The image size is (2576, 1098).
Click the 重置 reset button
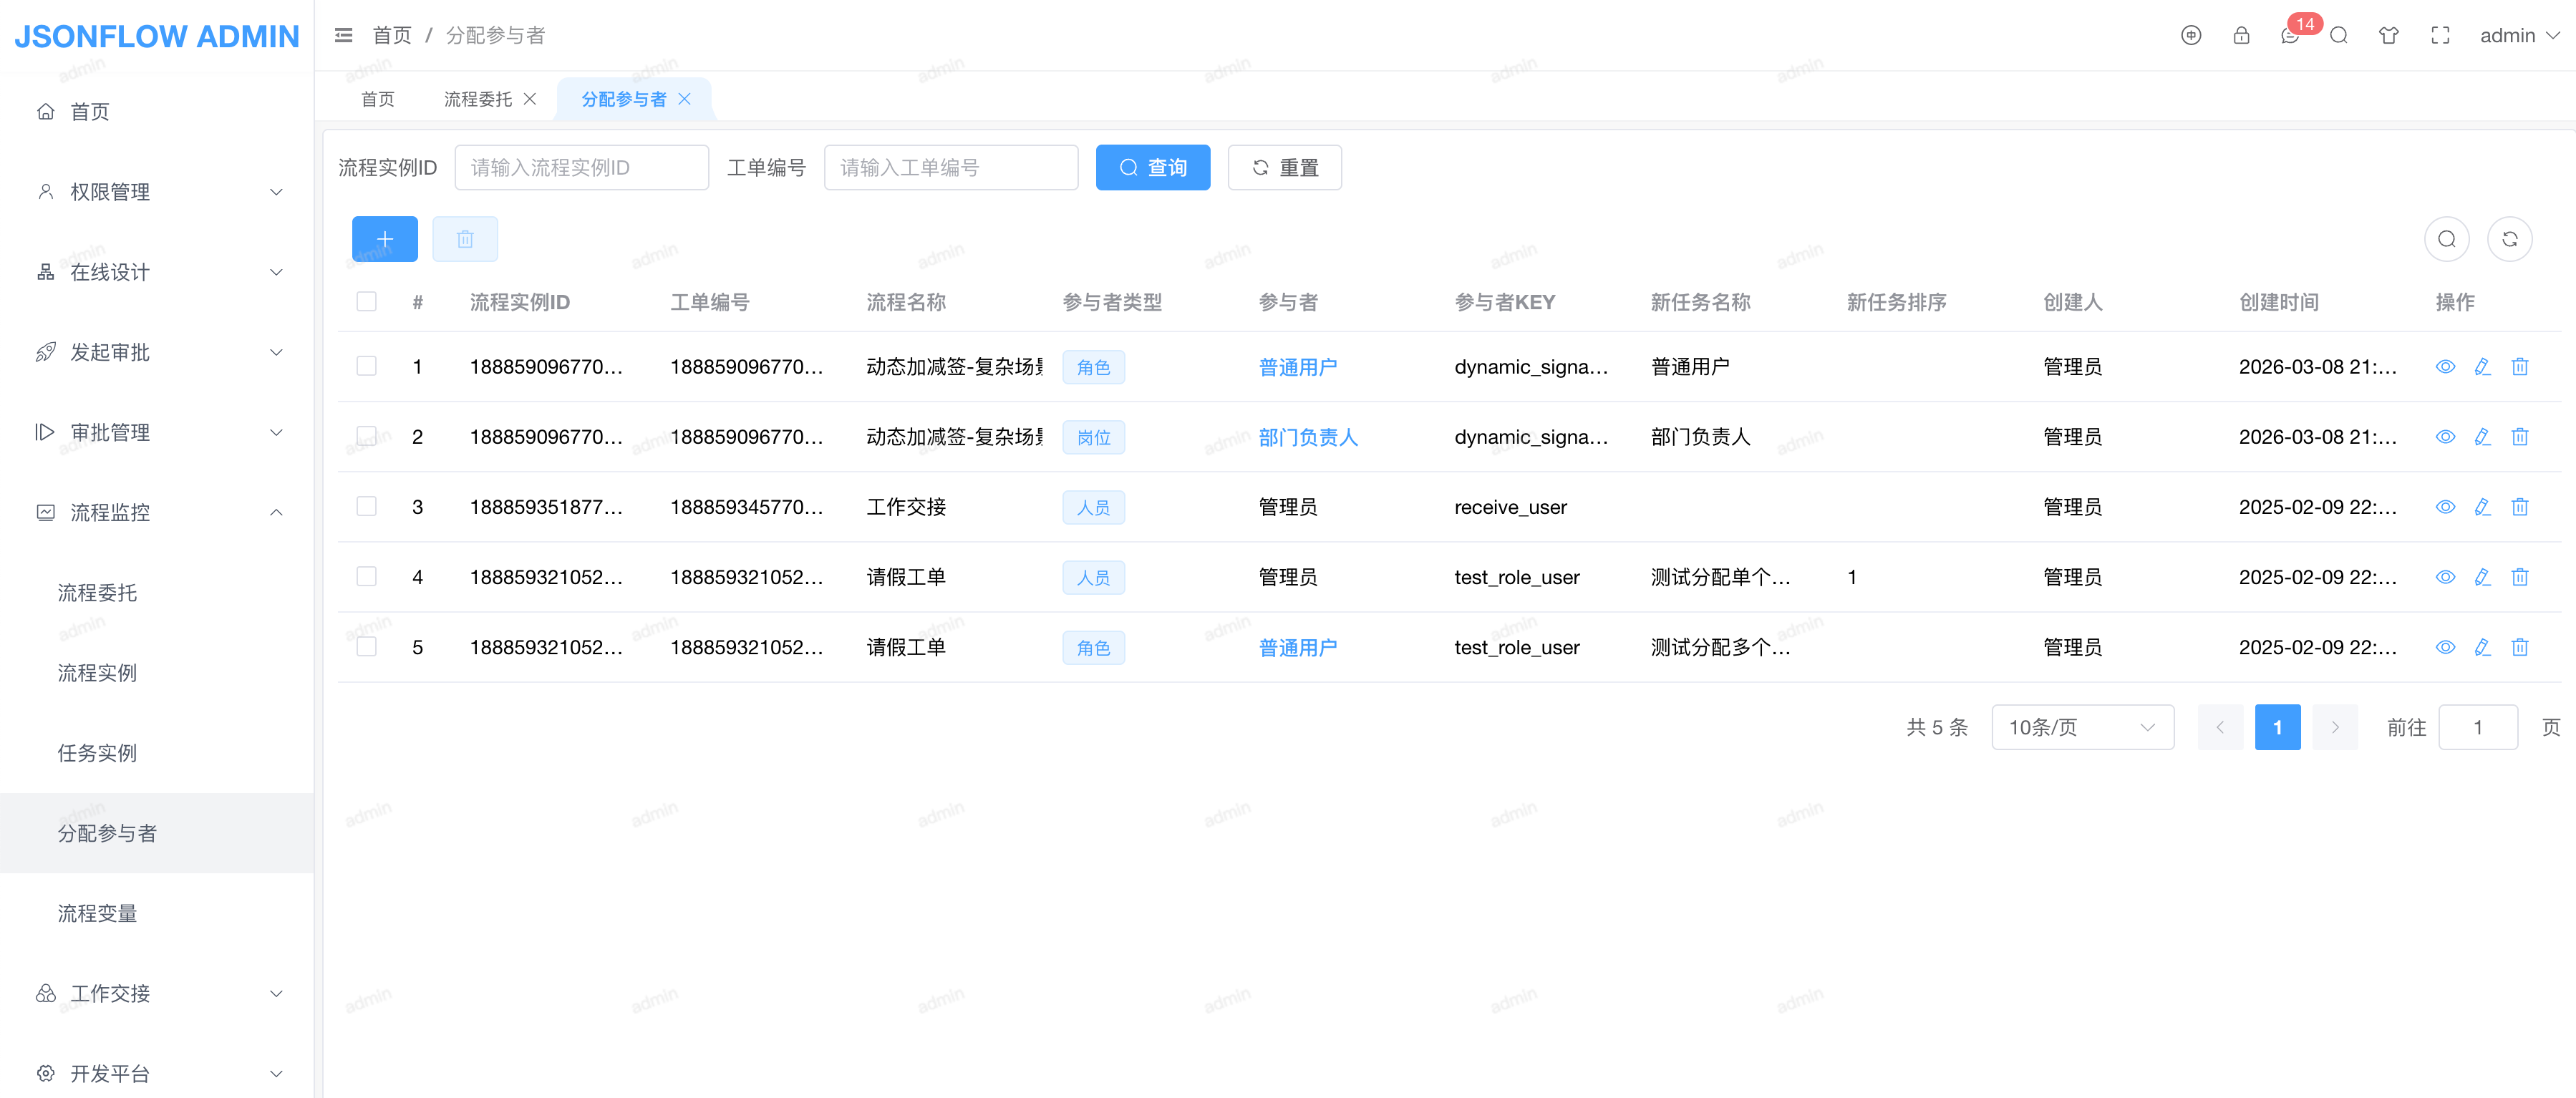click(x=1284, y=168)
